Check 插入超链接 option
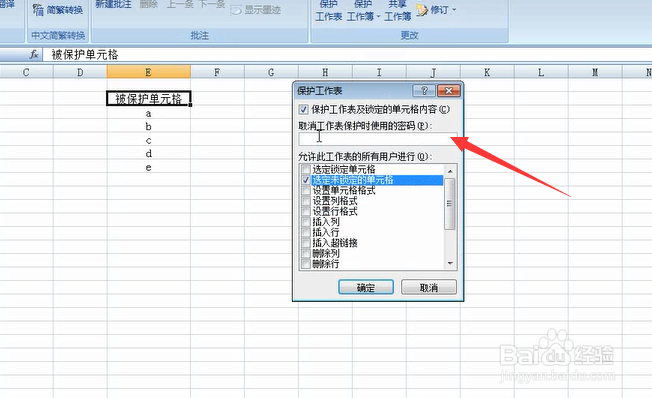 point(306,243)
